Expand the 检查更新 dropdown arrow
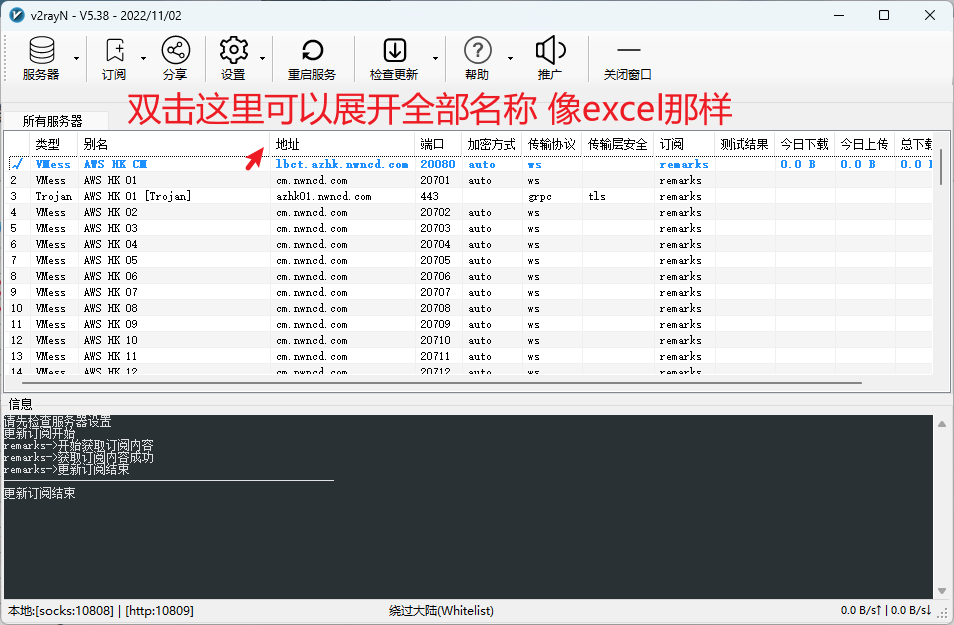The height and width of the screenshot is (625, 954). point(436,58)
